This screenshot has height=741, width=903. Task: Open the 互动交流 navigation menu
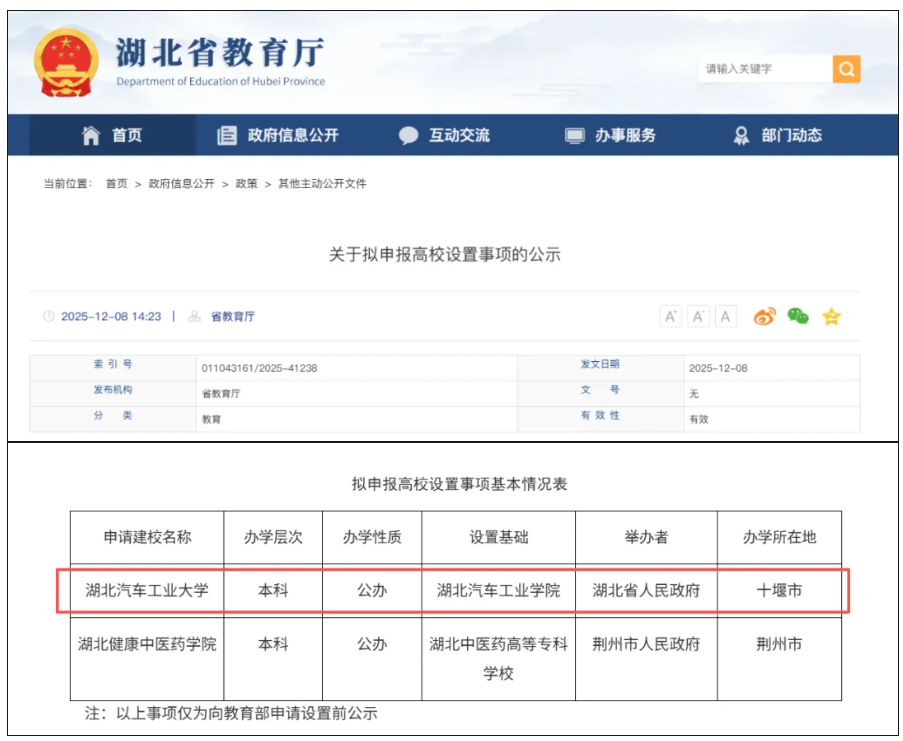(x=444, y=135)
